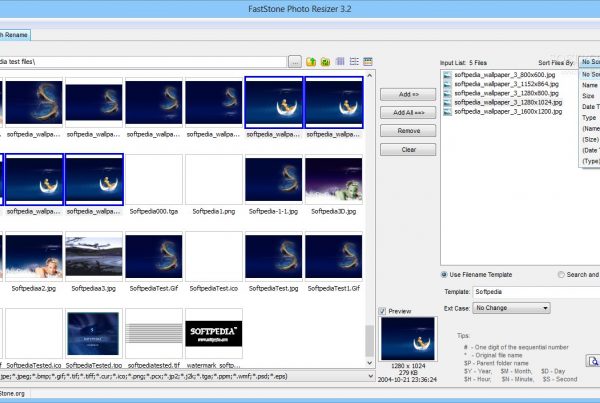Select the Batch Rename tab
The height and width of the screenshot is (403, 600).
tap(15, 35)
